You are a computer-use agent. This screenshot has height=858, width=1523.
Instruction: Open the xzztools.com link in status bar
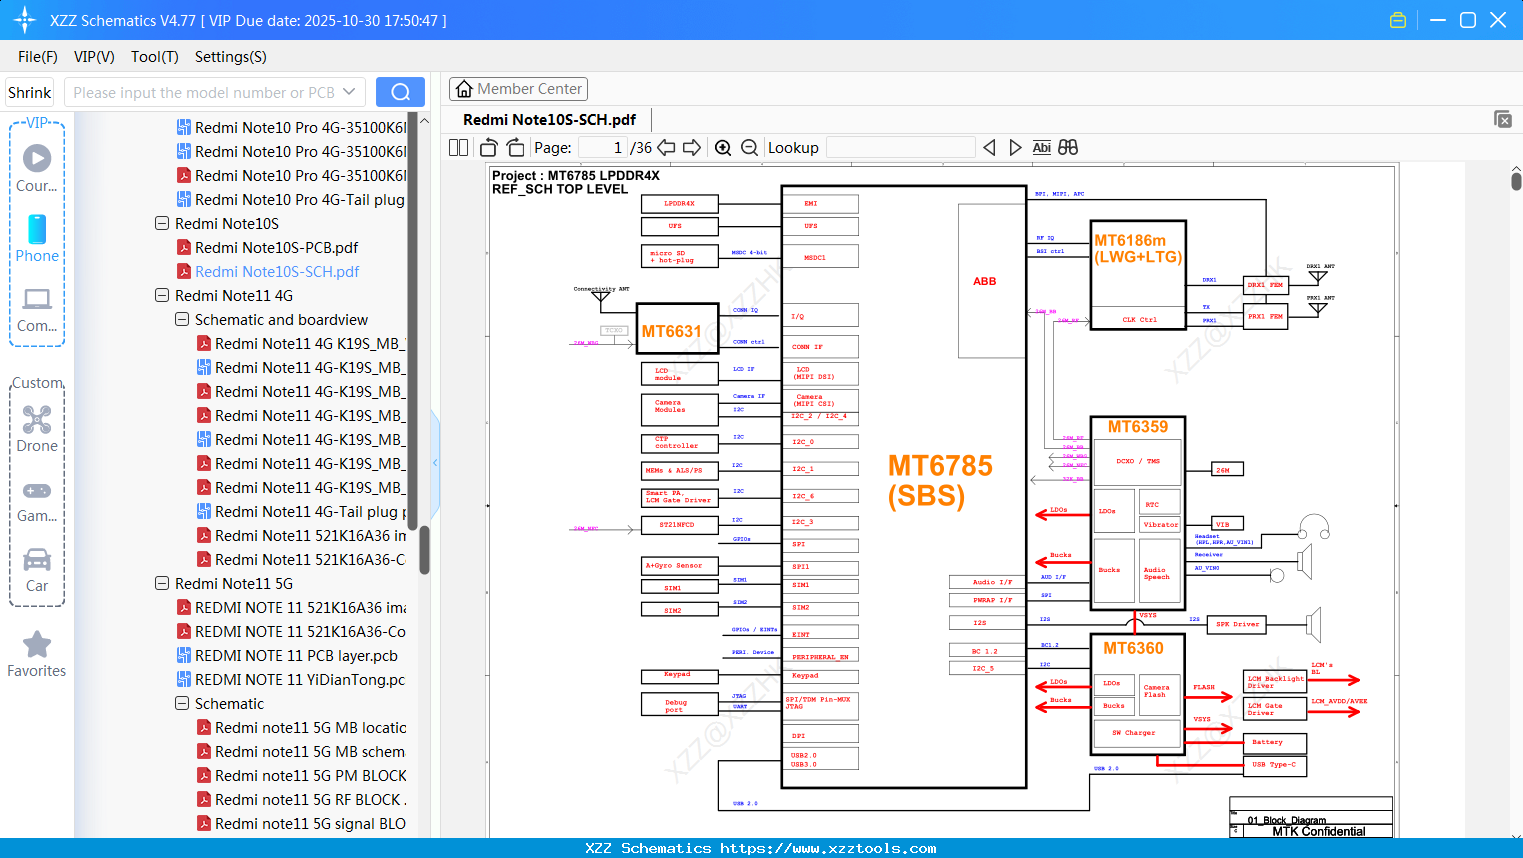coord(828,848)
